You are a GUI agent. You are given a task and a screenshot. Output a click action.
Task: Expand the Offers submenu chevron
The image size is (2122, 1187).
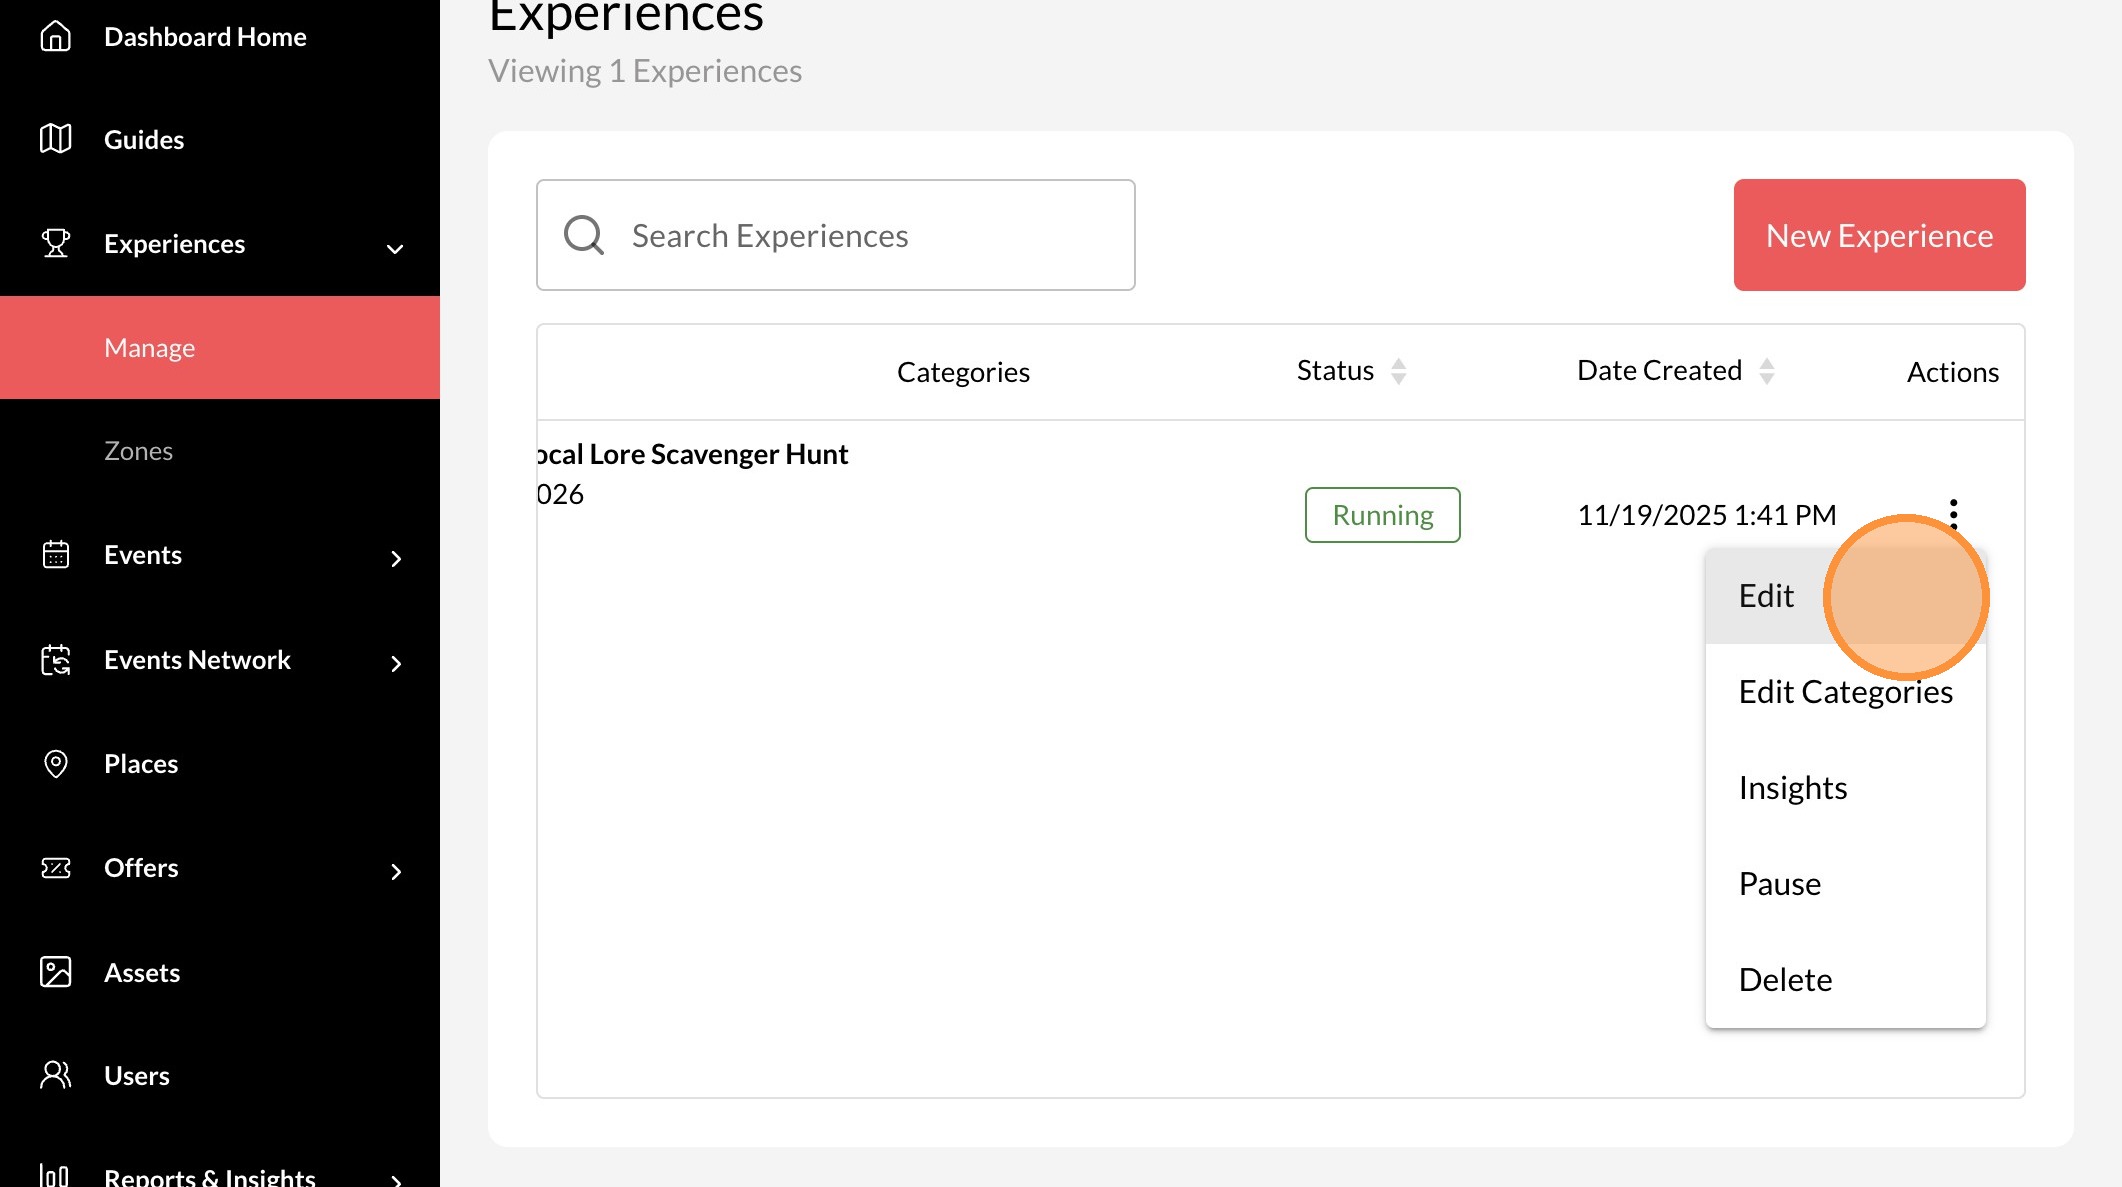[x=396, y=871]
